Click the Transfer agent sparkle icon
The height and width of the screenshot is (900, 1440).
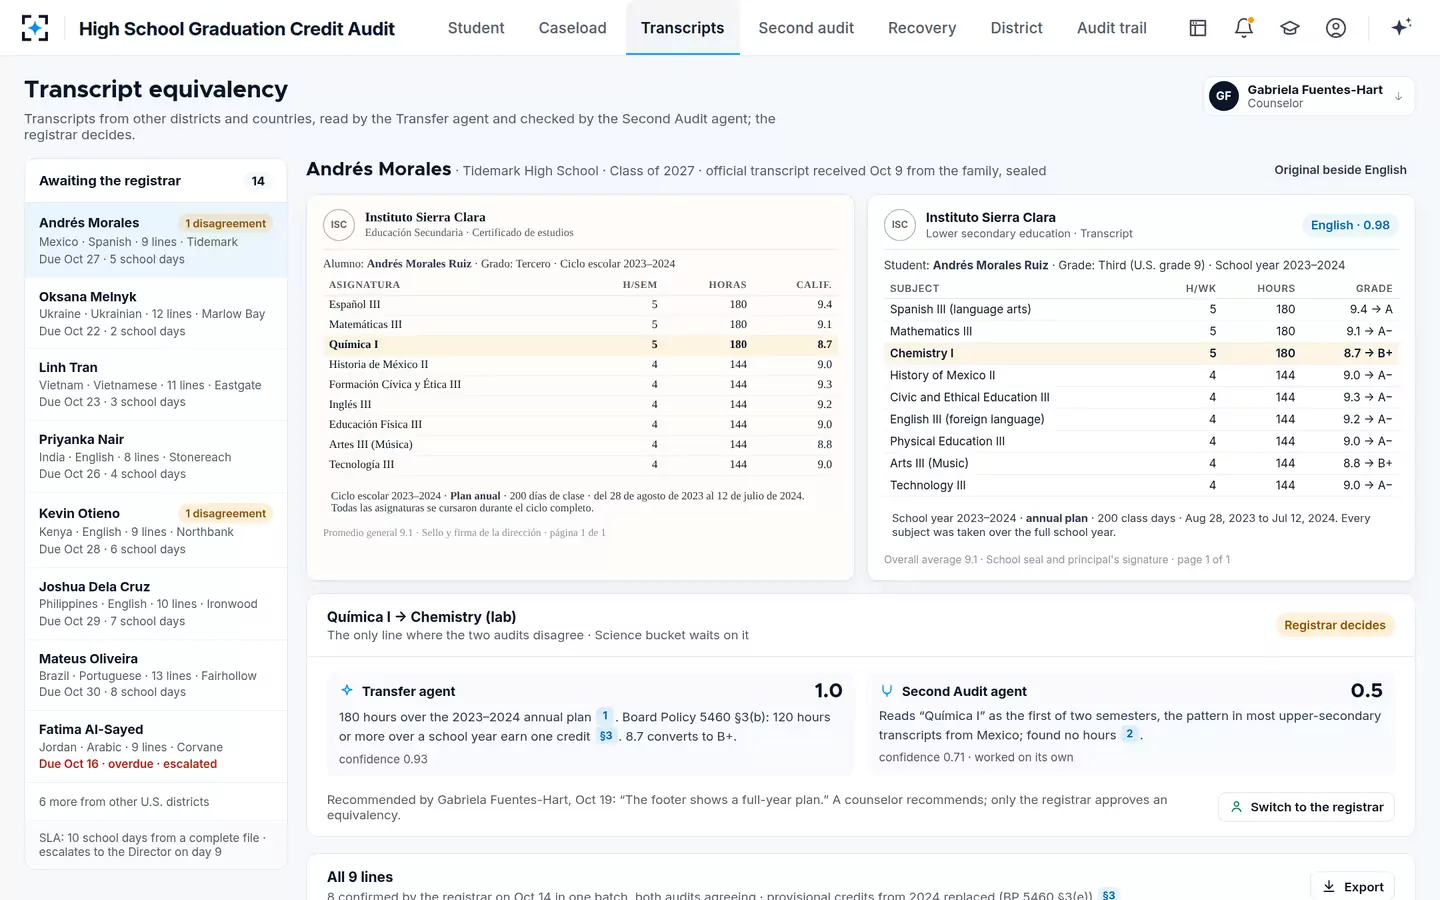(347, 690)
